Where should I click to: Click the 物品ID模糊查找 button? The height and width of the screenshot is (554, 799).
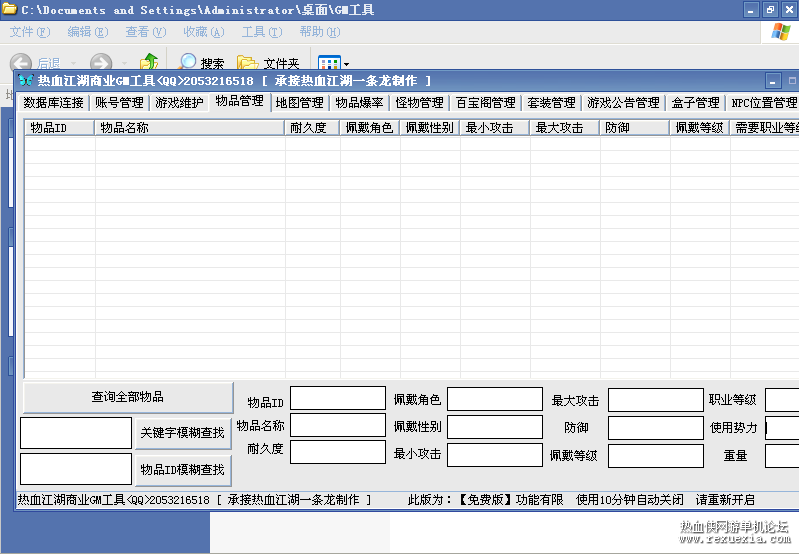pyautogui.click(x=182, y=469)
